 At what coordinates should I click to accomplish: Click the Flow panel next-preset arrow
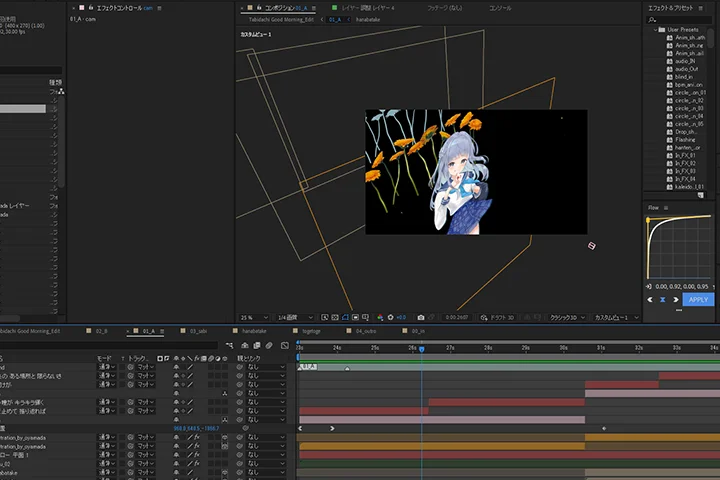coord(675,299)
